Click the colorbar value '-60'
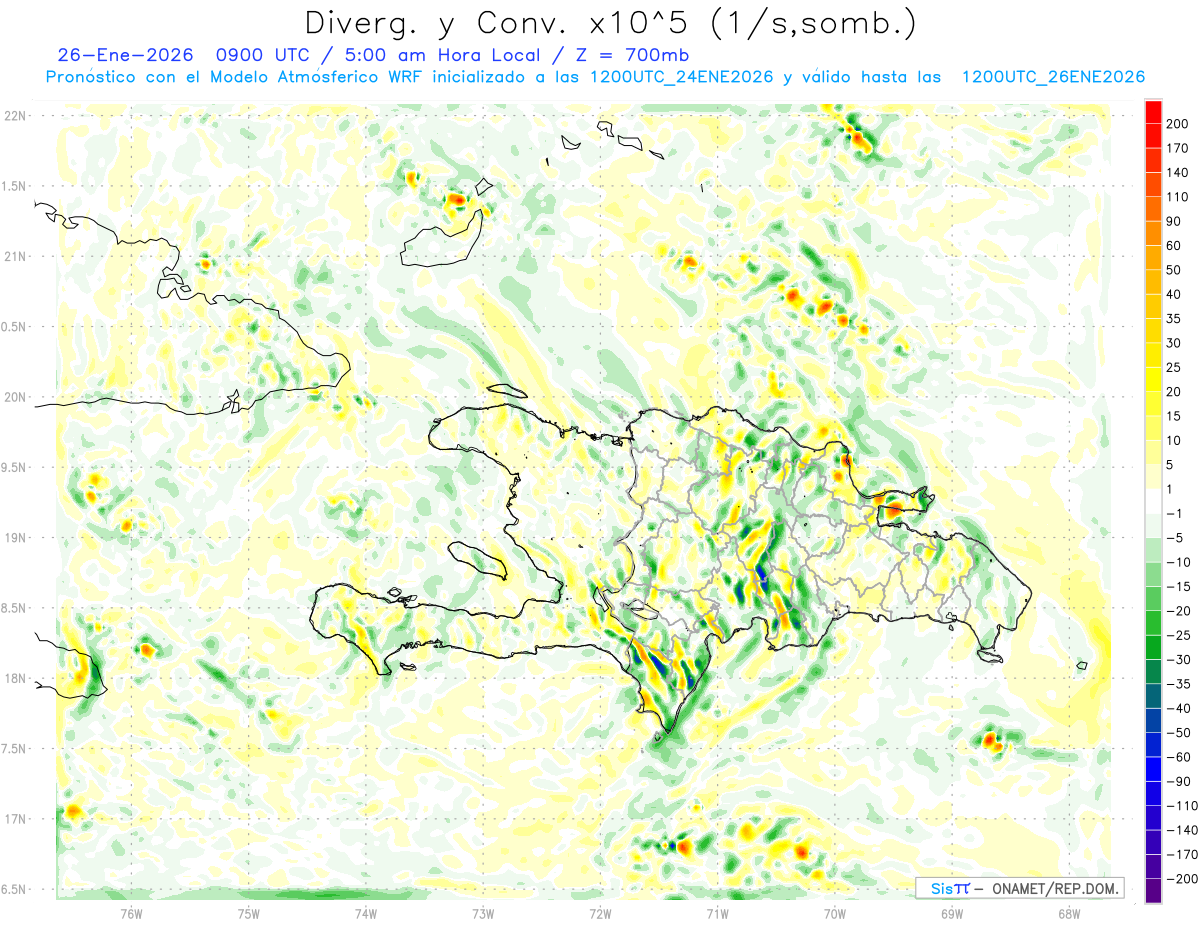1200x927 pixels. click(1178, 757)
